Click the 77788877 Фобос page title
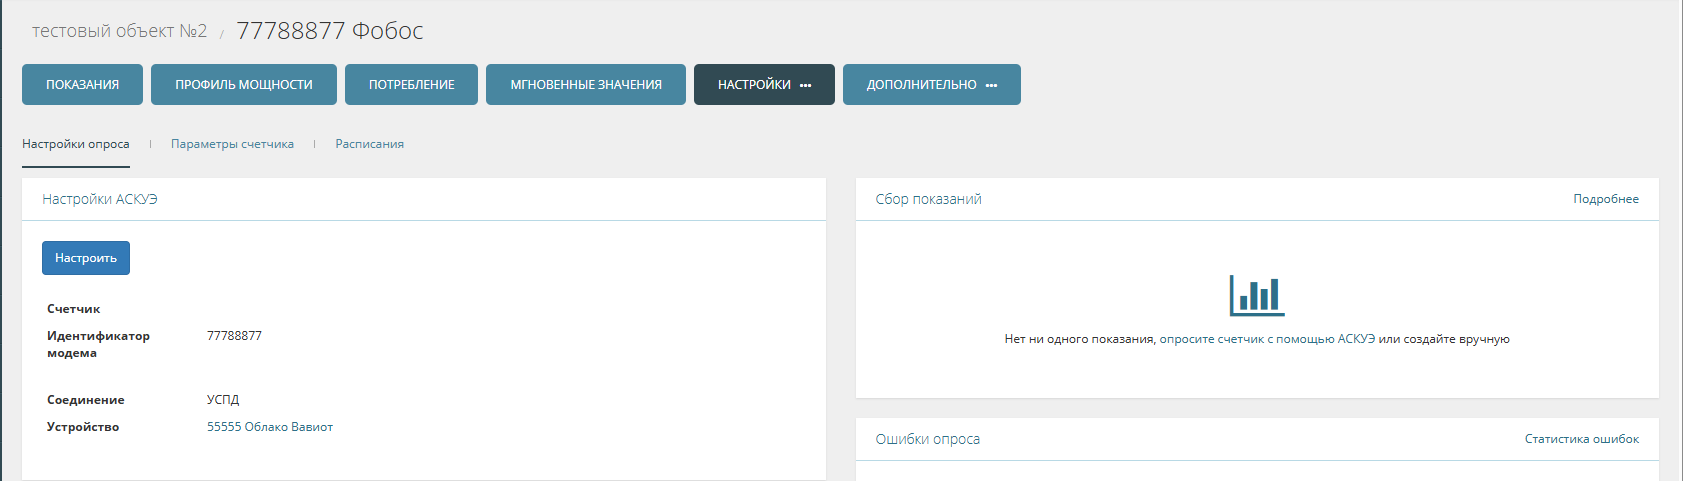 click(329, 31)
